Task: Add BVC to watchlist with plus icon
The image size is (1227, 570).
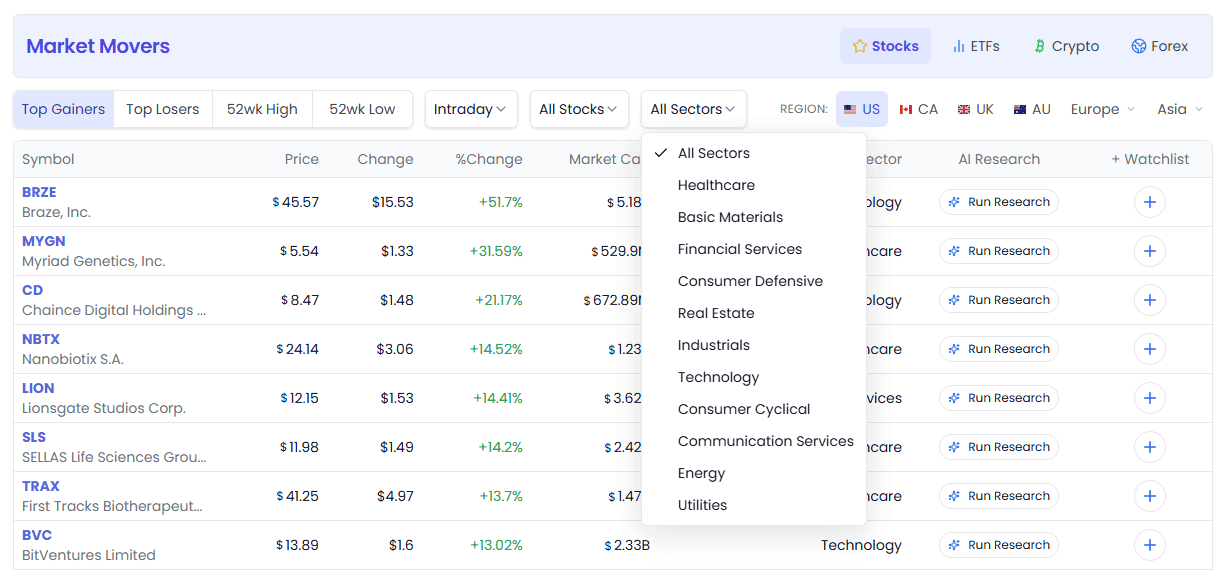Action: coord(1150,545)
